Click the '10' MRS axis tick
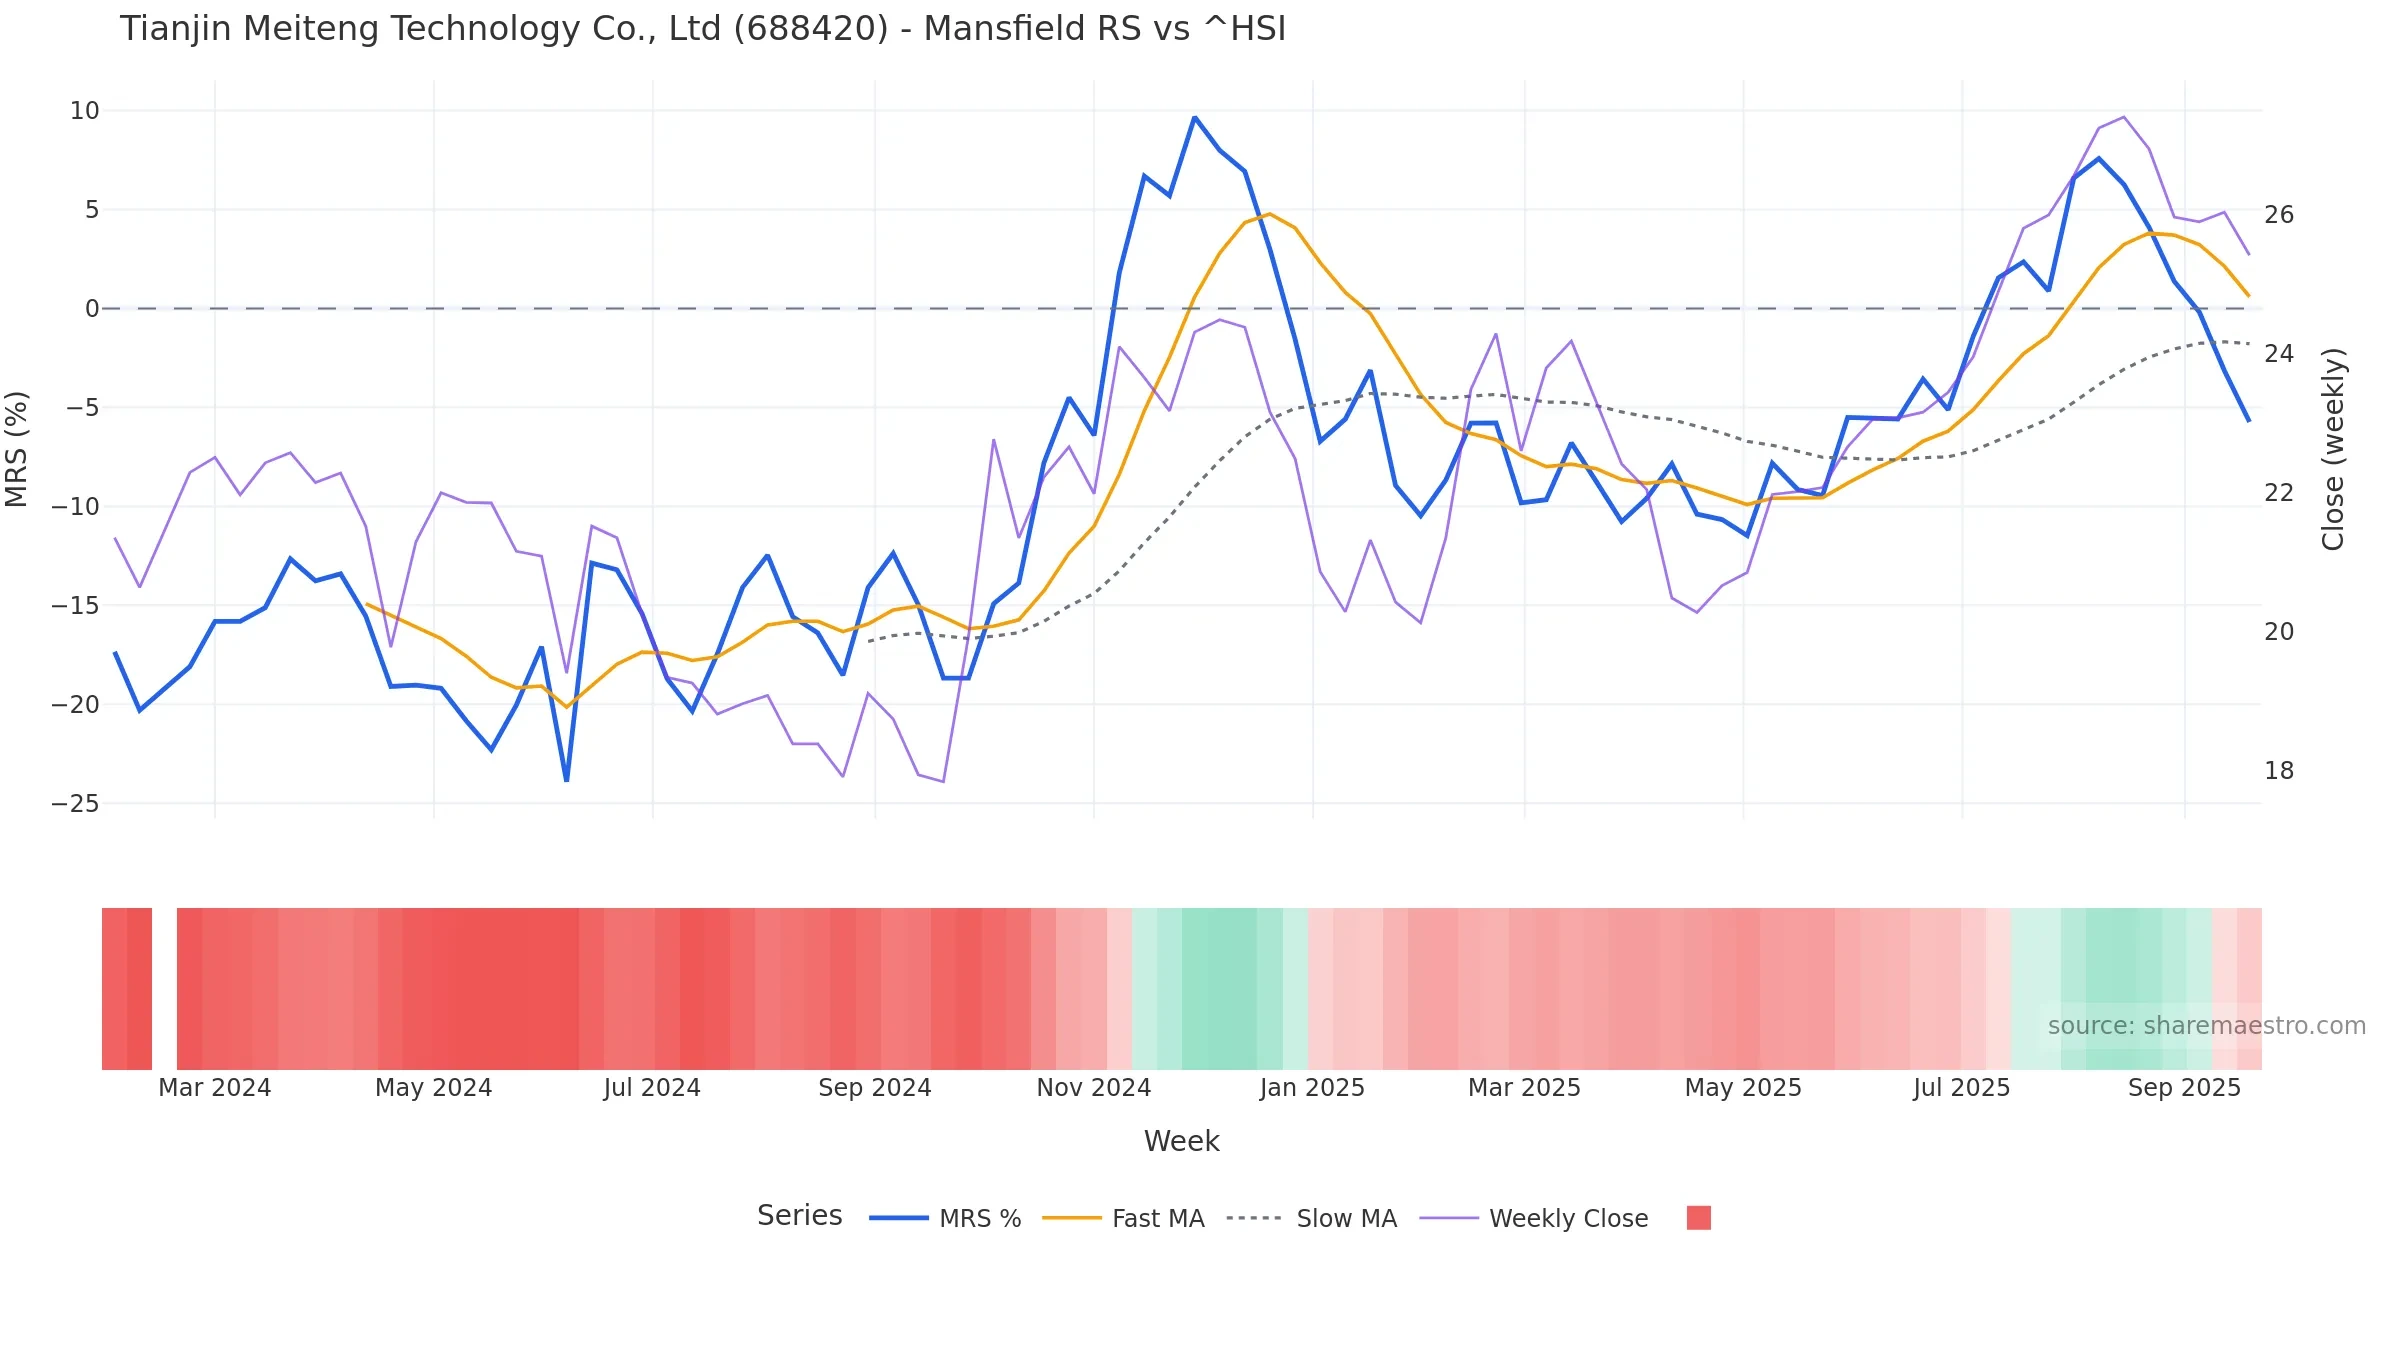The height and width of the screenshot is (1350, 2400). coord(85,111)
